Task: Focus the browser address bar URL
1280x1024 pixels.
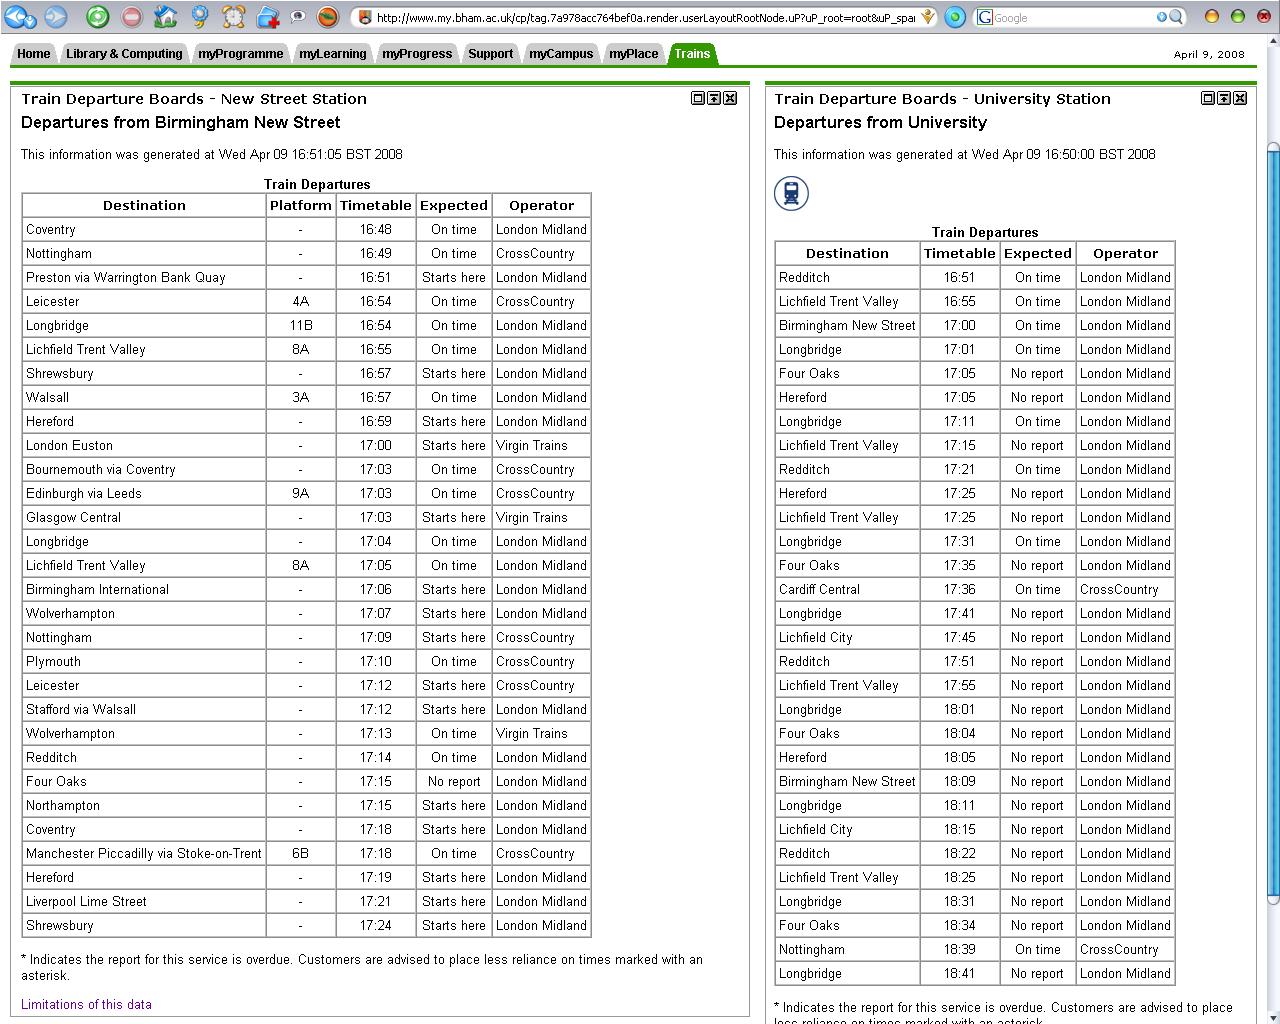Action: click(x=645, y=17)
